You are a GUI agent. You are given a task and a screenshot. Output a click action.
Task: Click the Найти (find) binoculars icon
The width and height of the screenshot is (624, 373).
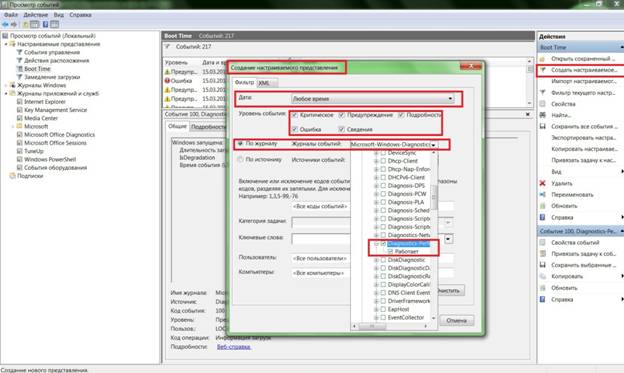[542, 115]
